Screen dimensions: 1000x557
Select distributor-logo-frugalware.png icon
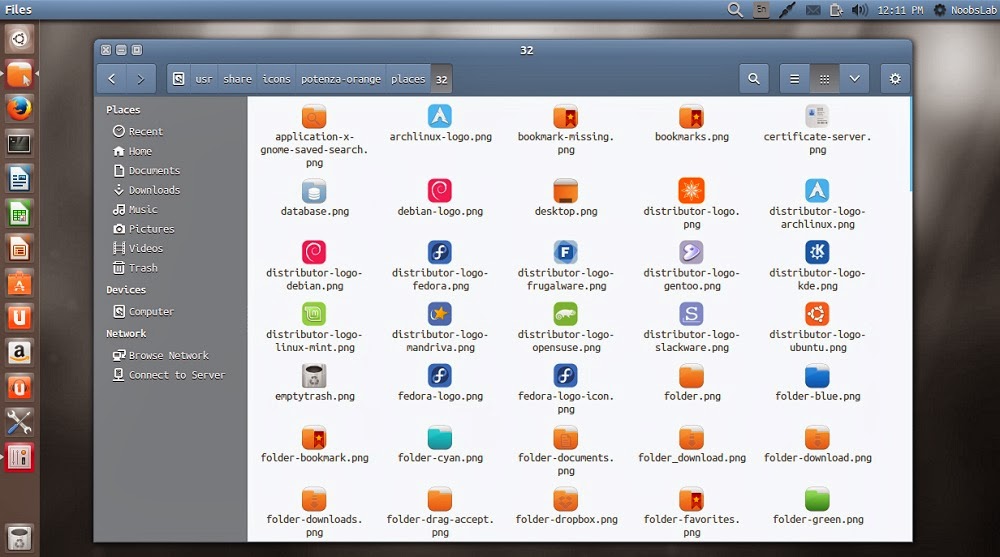click(x=566, y=252)
